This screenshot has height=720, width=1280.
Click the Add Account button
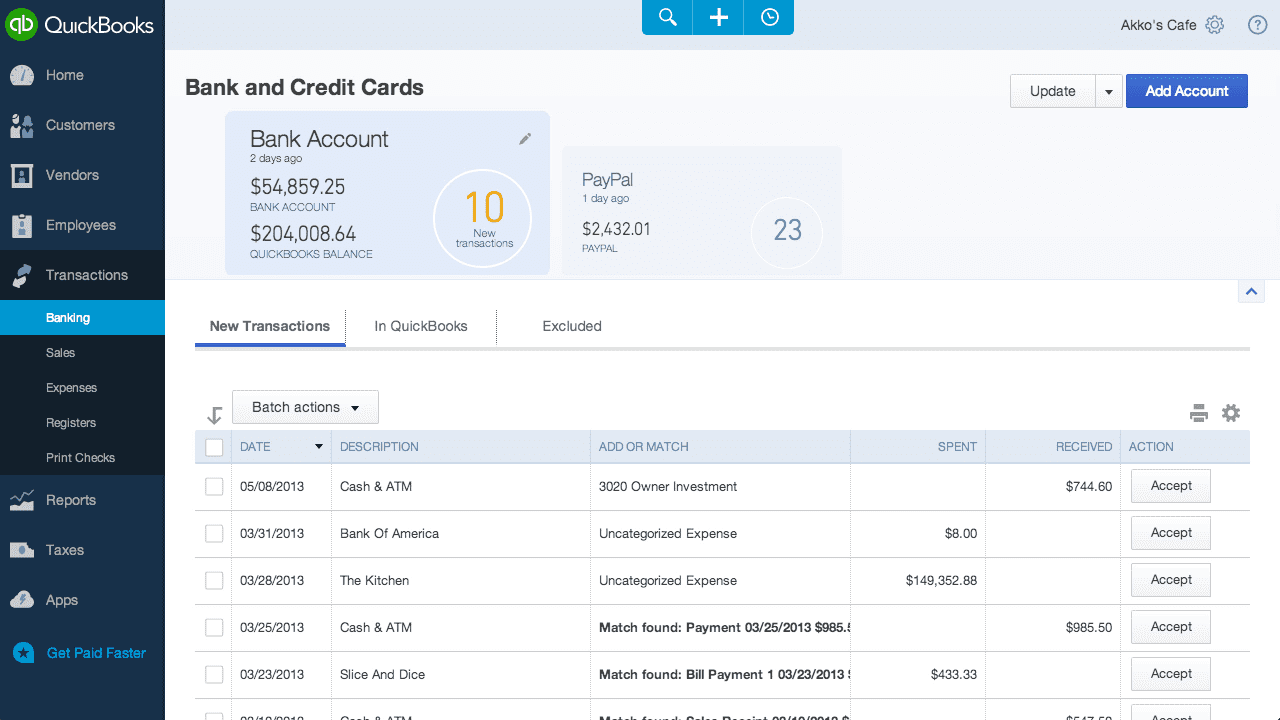[1187, 91]
